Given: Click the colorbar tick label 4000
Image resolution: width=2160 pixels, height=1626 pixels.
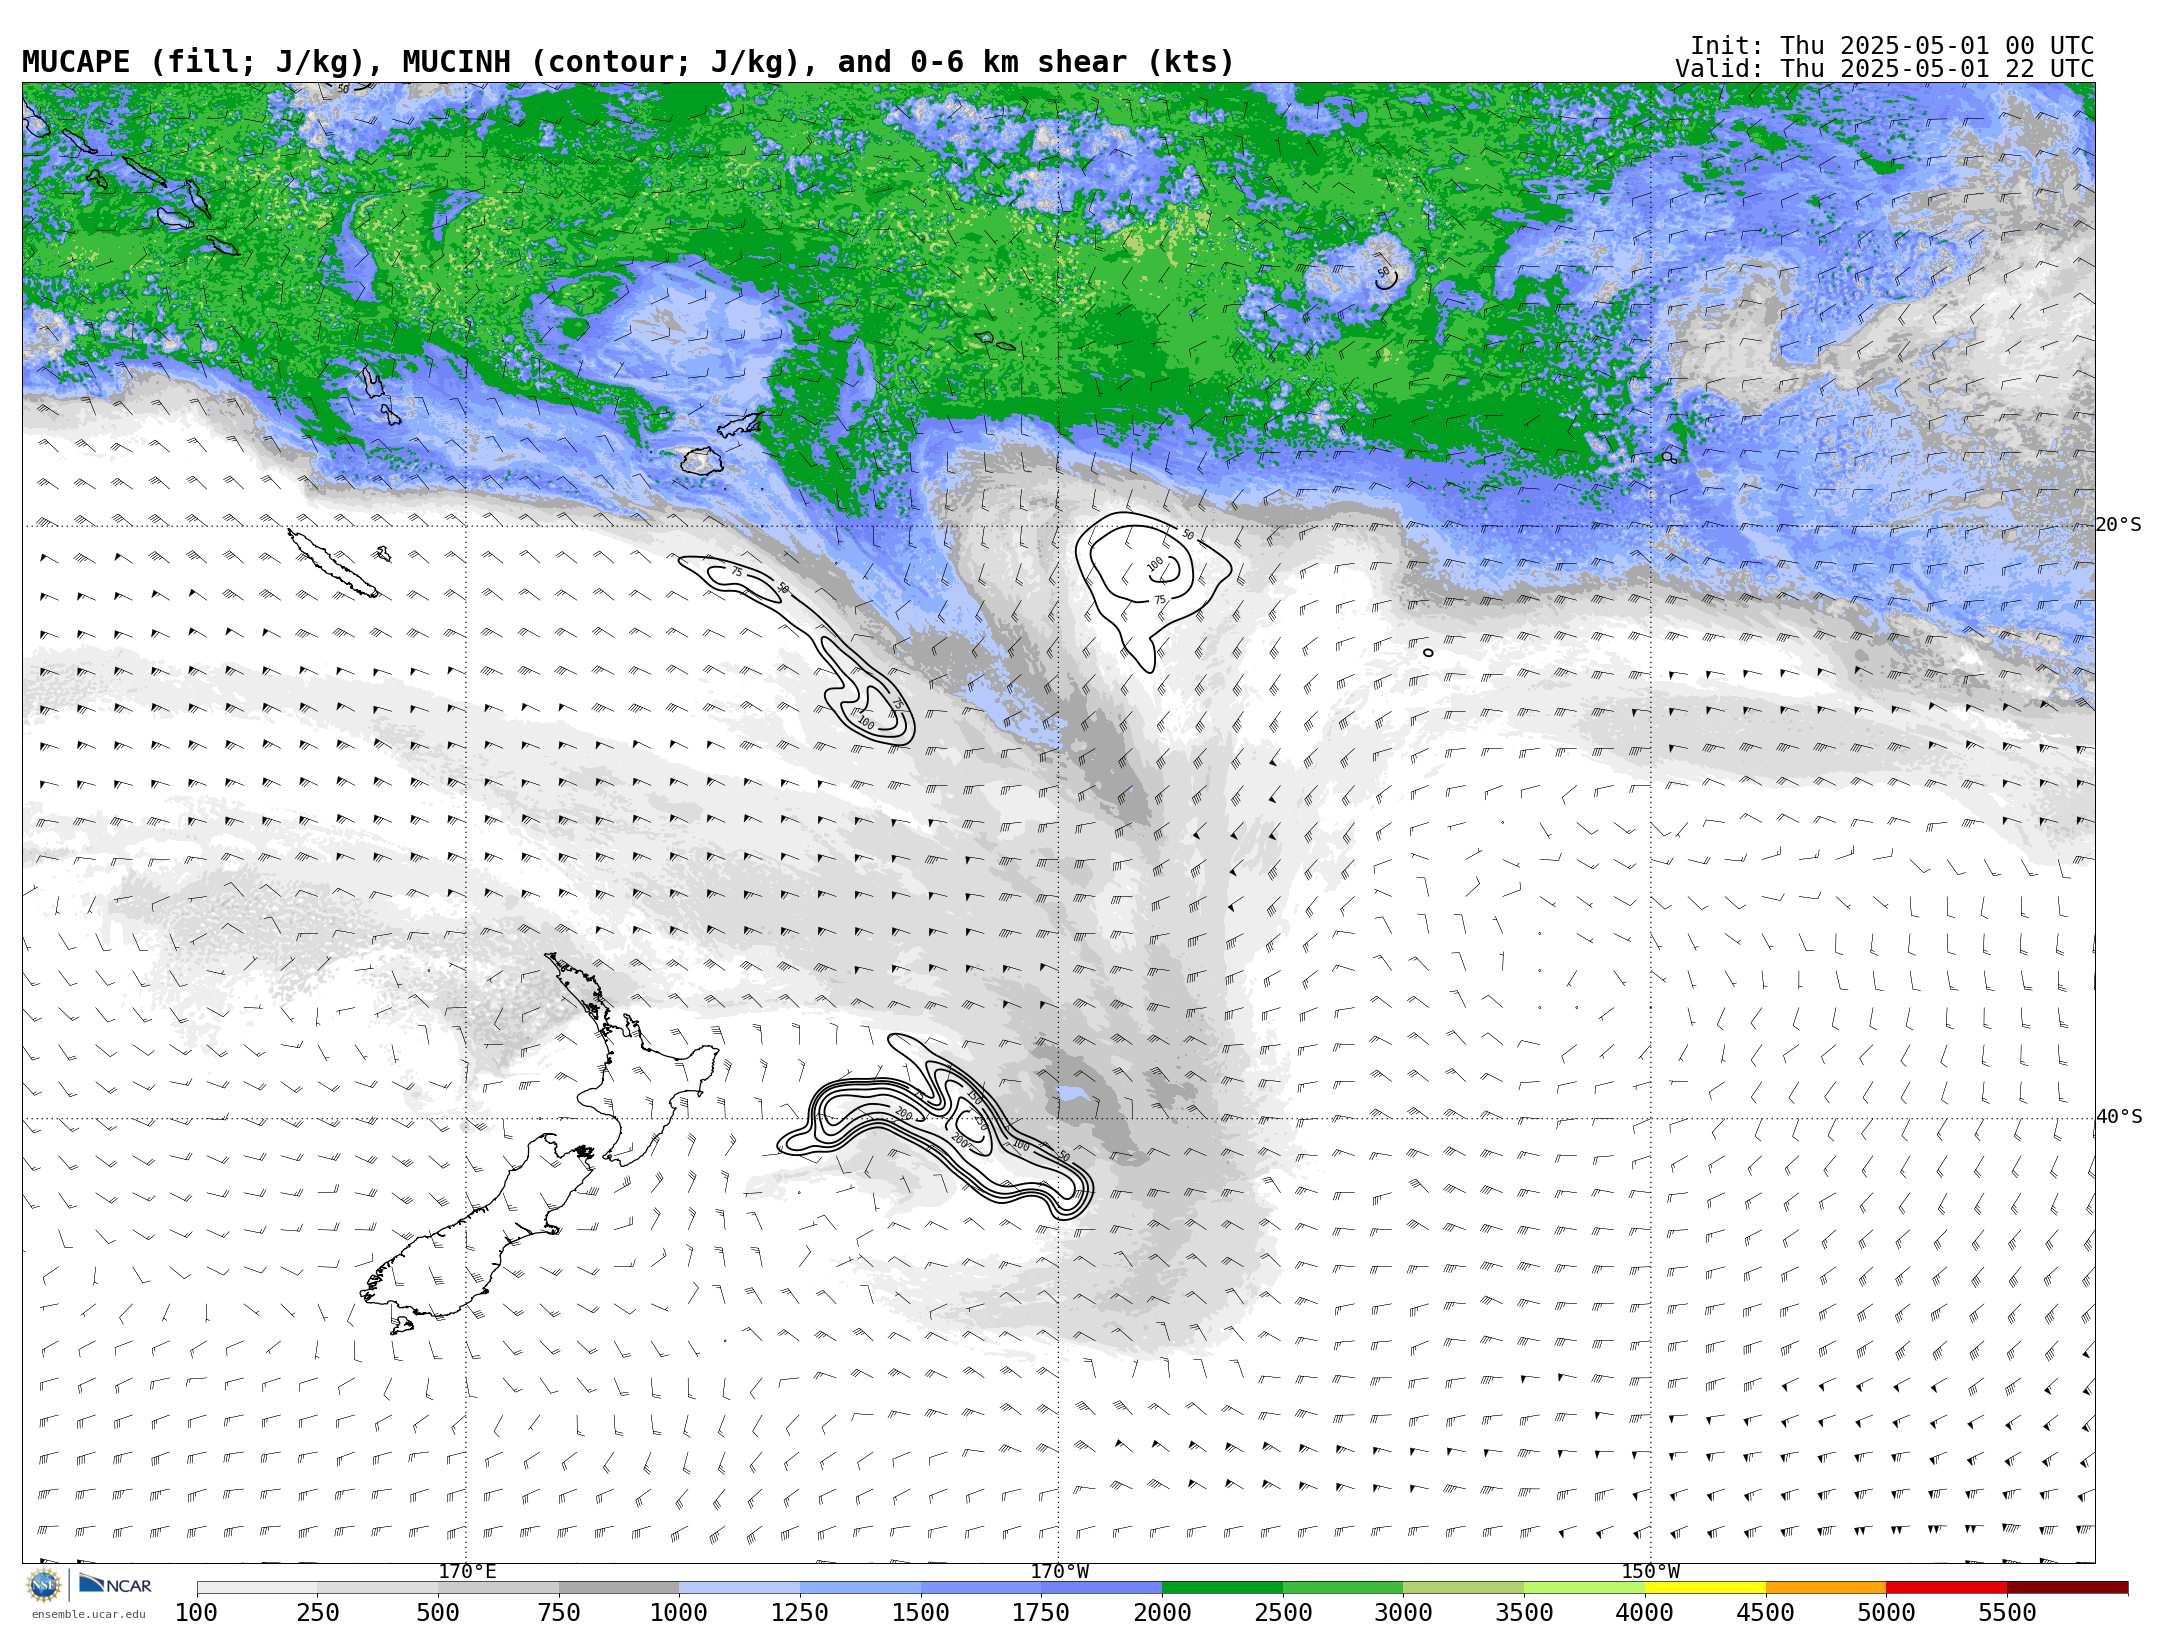Looking at the screenshot, I should pos(1645,1613).
